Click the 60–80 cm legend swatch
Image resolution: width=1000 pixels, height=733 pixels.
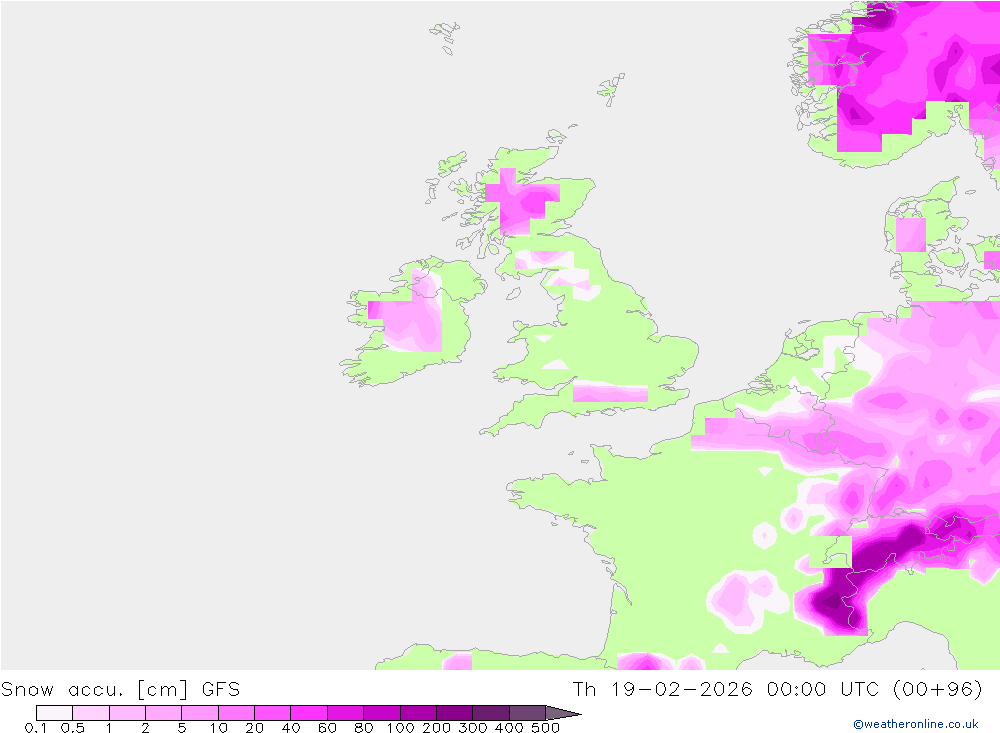pyautogui.click(x=346, y=713)
